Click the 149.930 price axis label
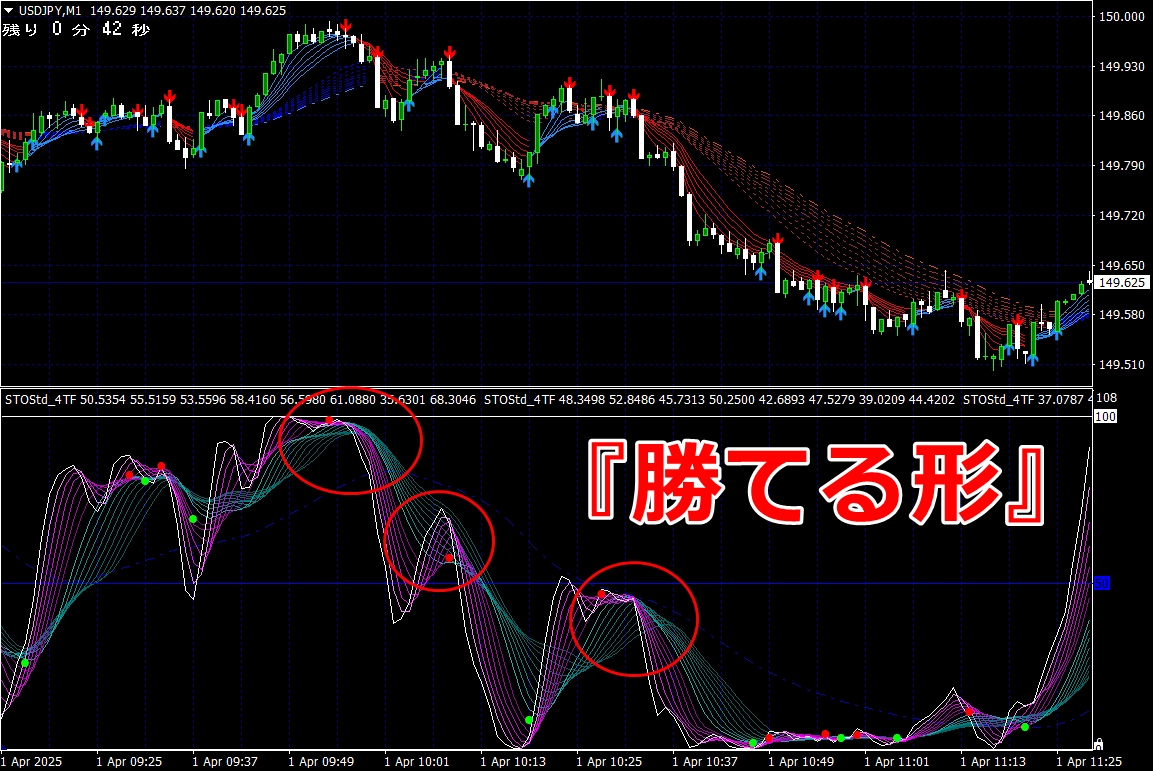Viewport: 1153px width, 771px height. point(1121,67)
